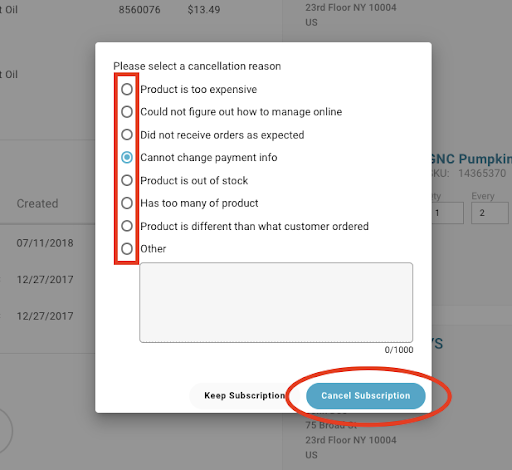This screenshot has height=470, width=512.
Task: Click the Keep Subscription button
Action: 245,396
